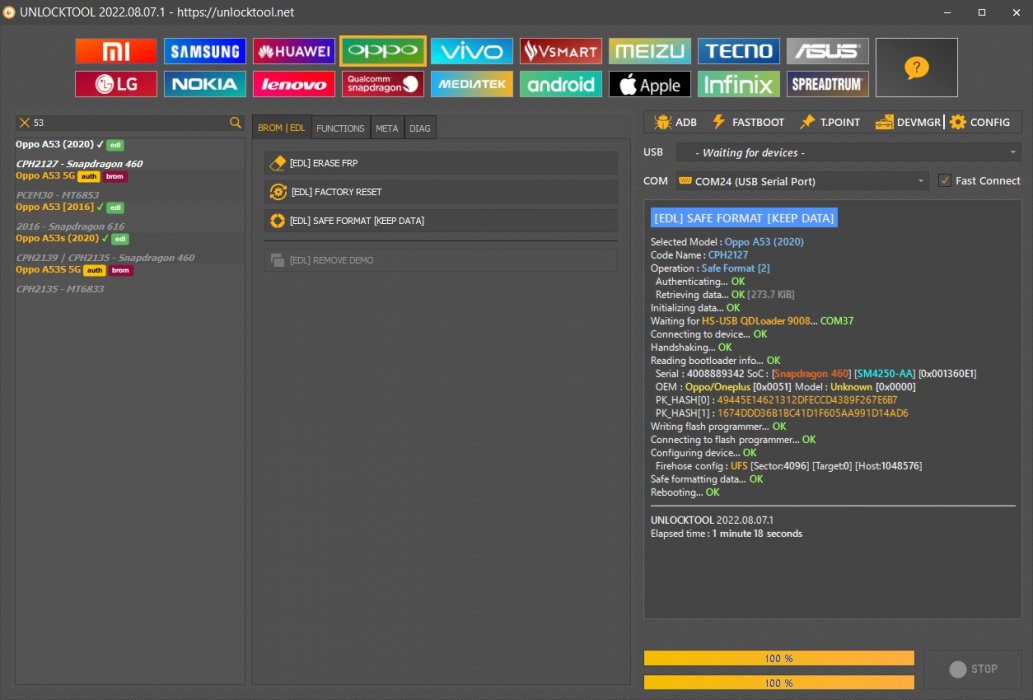The width and height of the screenshot is (1033, 700).
Task: Click the lower 100 % progress bar
Action: [779, 683]
